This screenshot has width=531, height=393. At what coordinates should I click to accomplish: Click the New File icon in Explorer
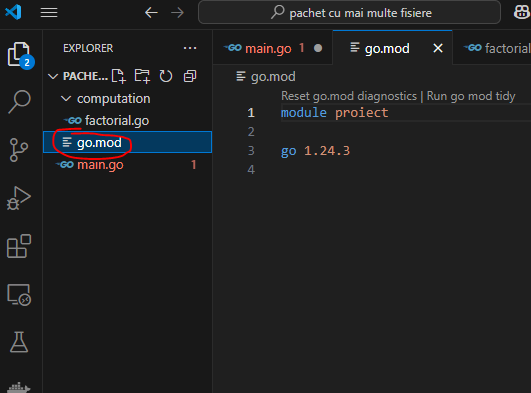119,76
